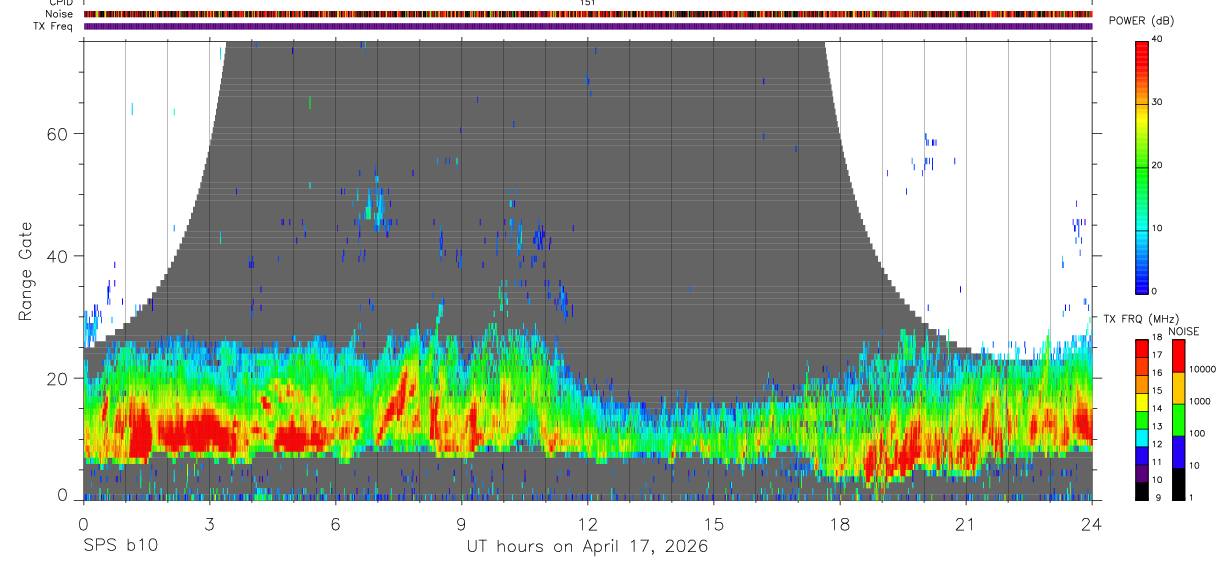Click the 6 hour tick on UT axis

pos(335,523)
